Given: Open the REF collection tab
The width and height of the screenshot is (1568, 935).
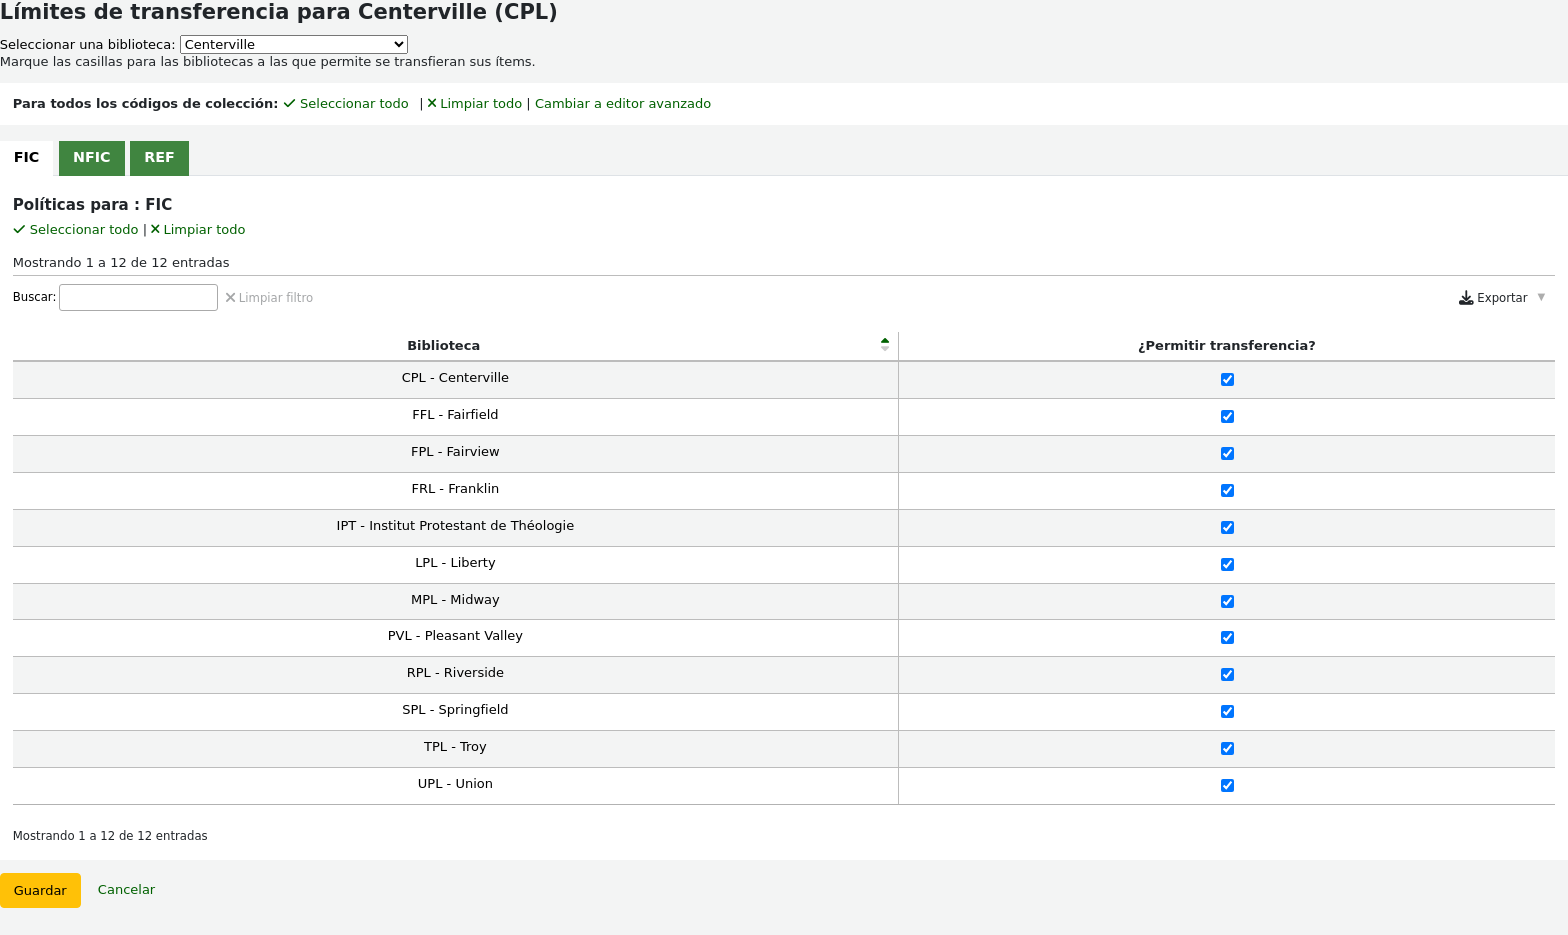Looking at the screenshot, I should coord(159,158).
